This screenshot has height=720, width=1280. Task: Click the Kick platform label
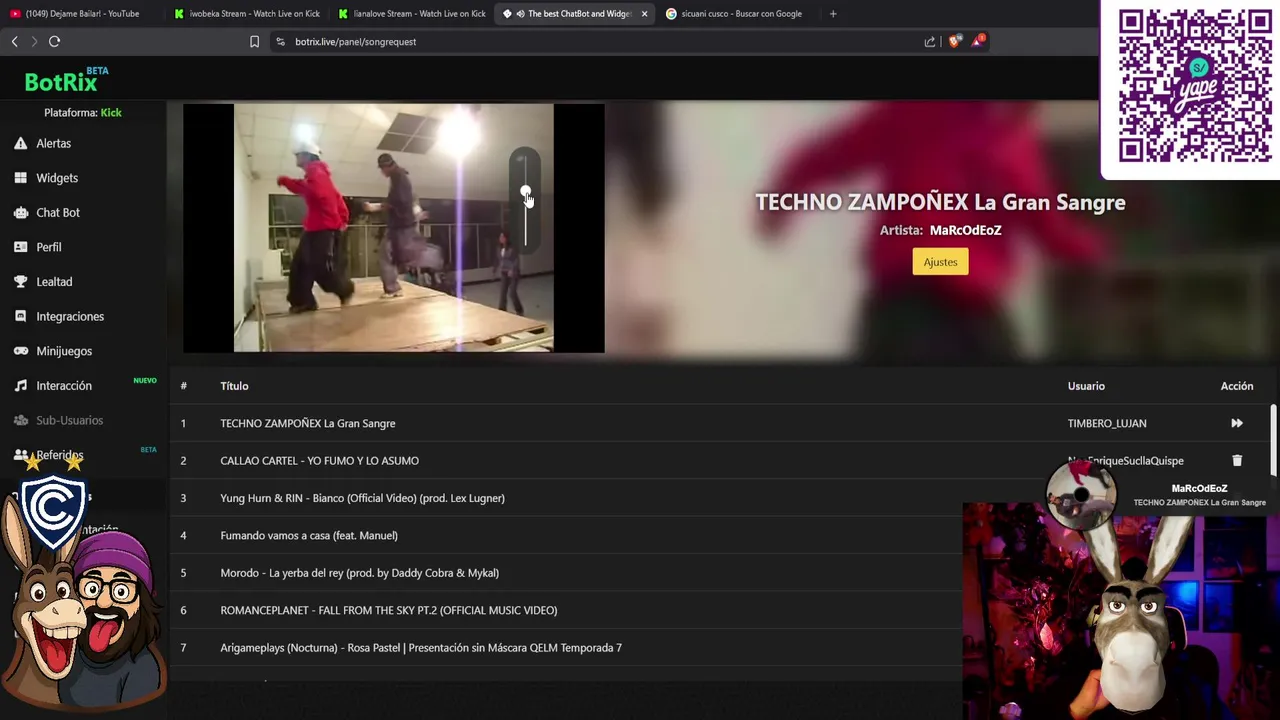111,113
